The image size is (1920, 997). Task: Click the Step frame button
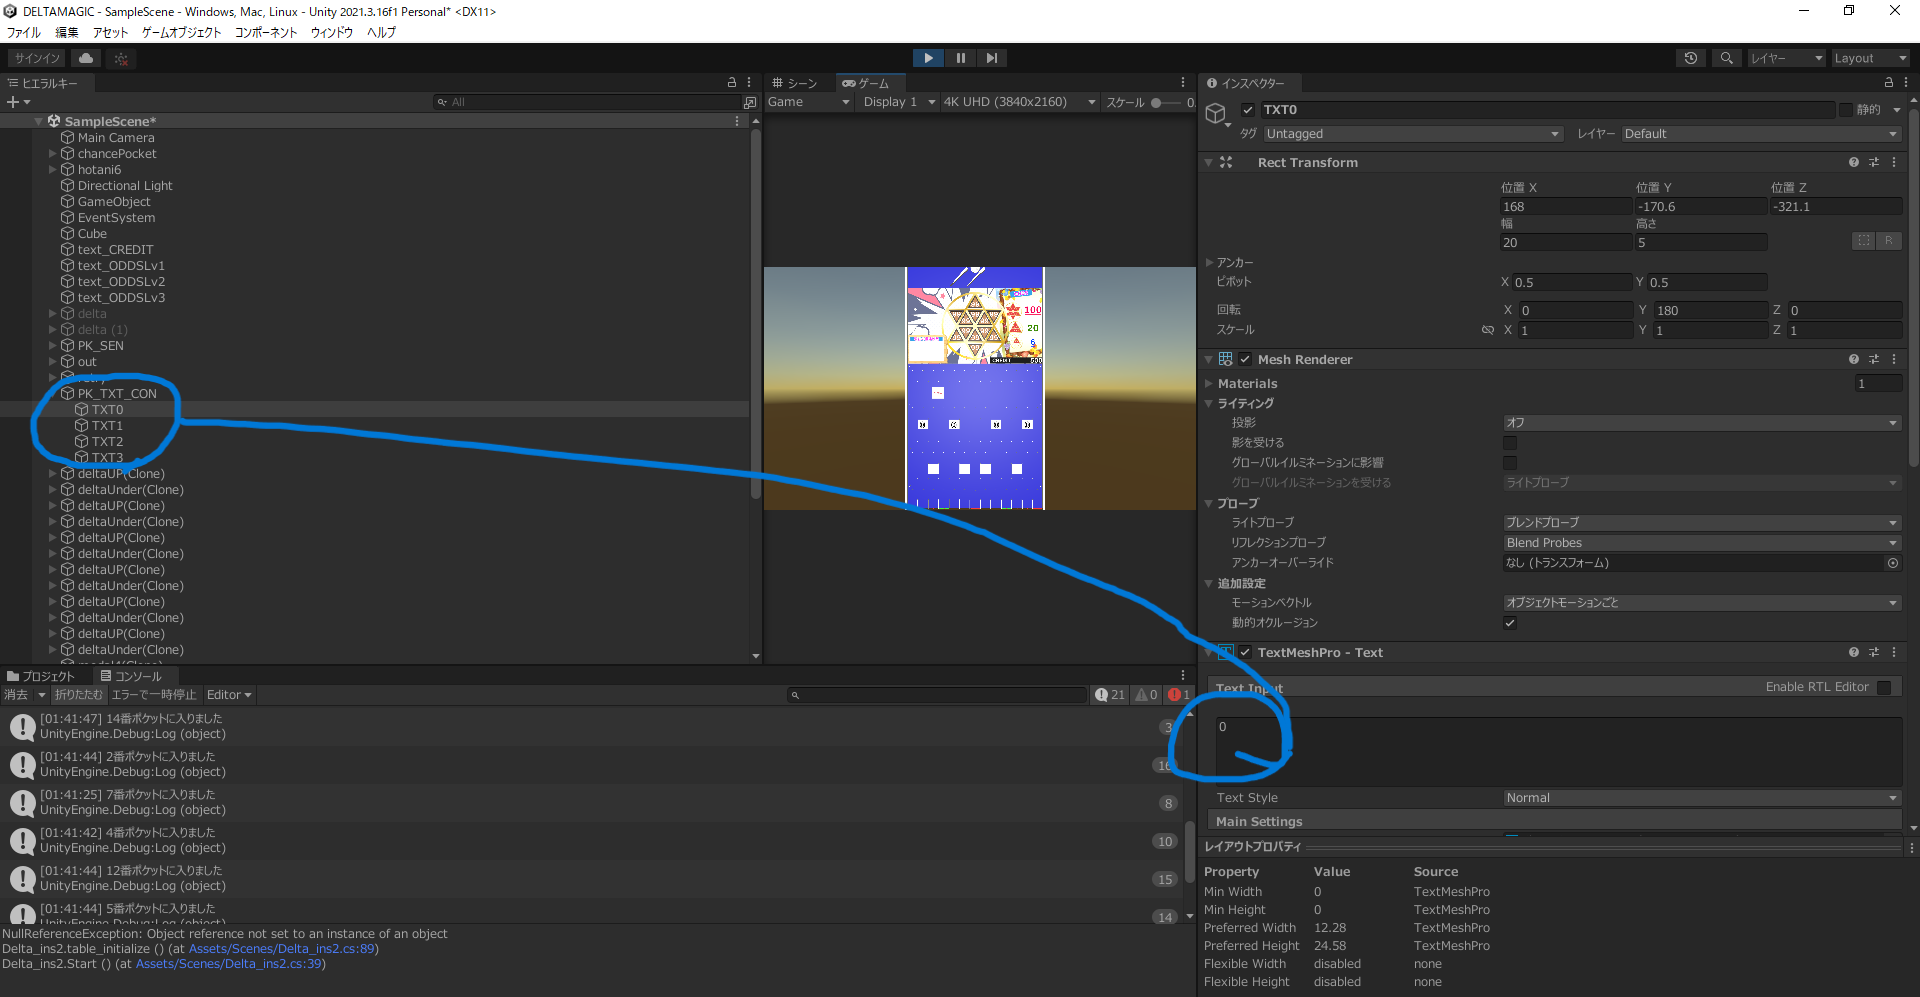[x=991, y=58]
